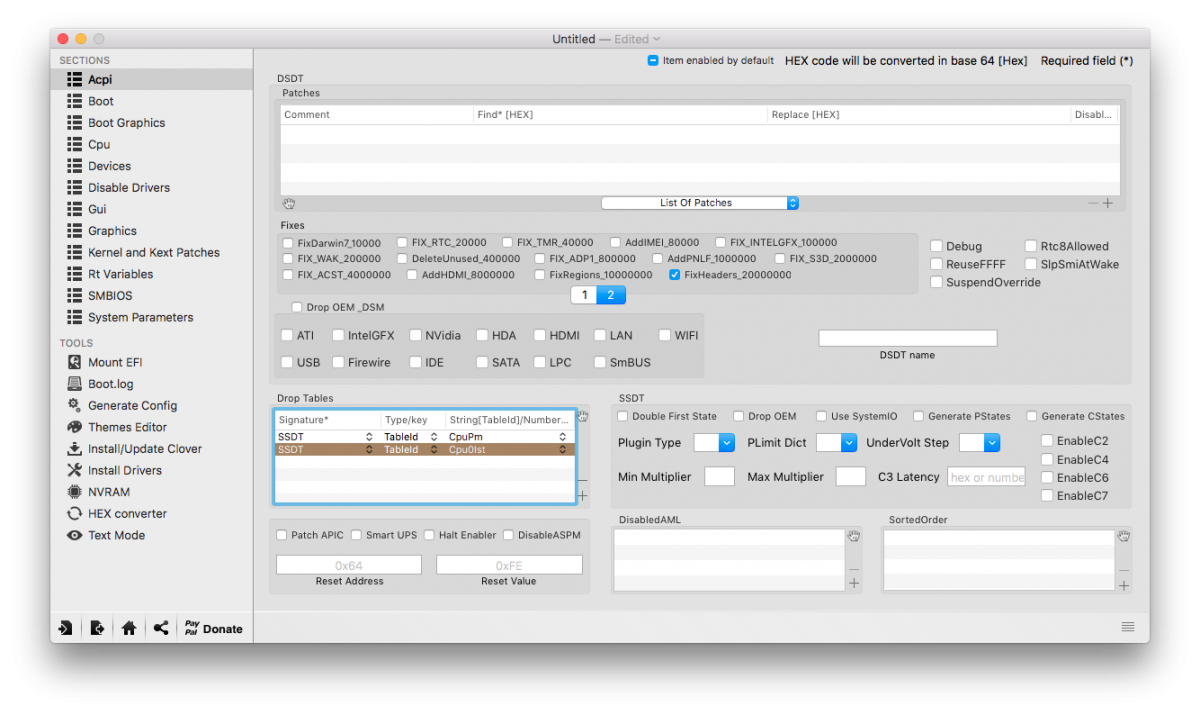Image resolution: width=1200 pixels, height=715 pixels.
Task: Open the UnderVolt Step dropdown
Action: [979, 442]
